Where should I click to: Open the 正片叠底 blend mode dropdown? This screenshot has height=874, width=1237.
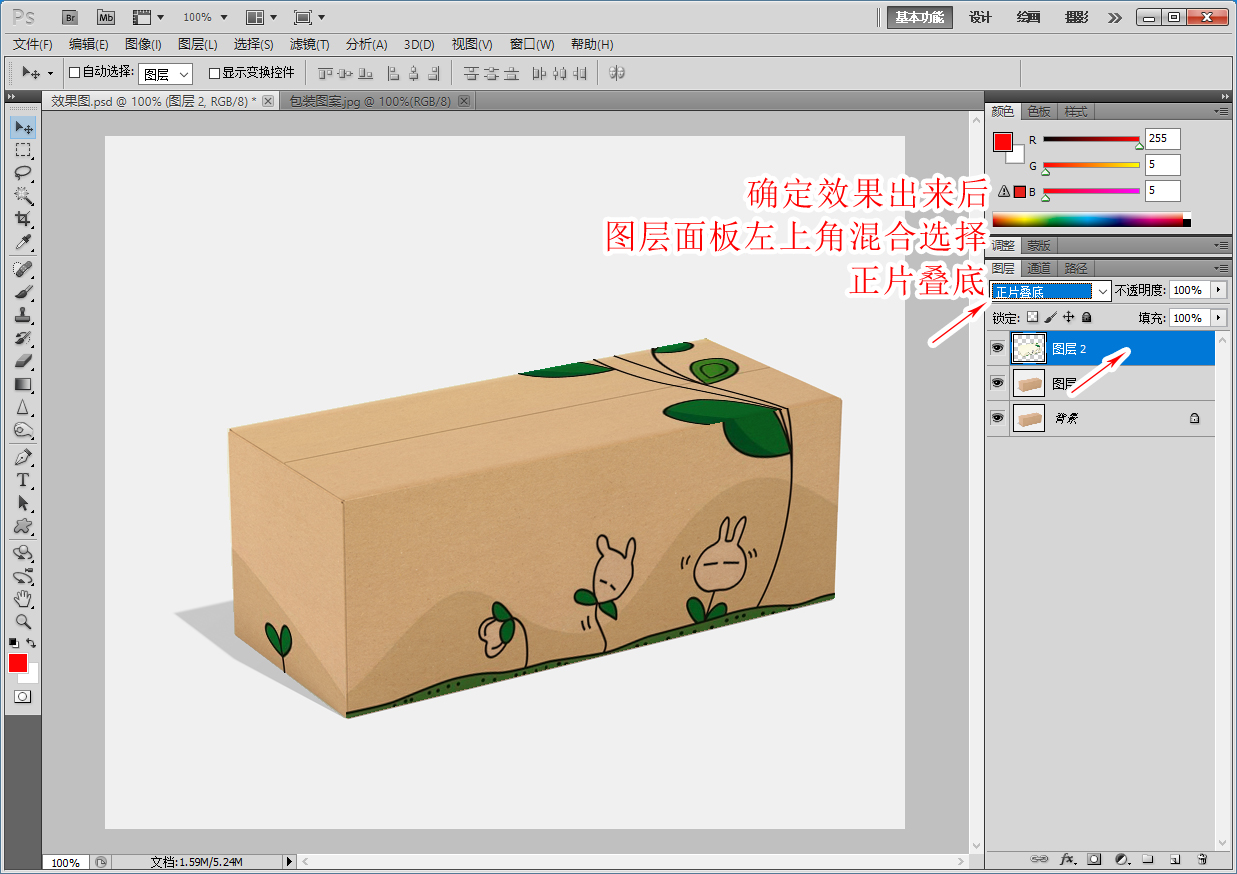pos(1050,291)
